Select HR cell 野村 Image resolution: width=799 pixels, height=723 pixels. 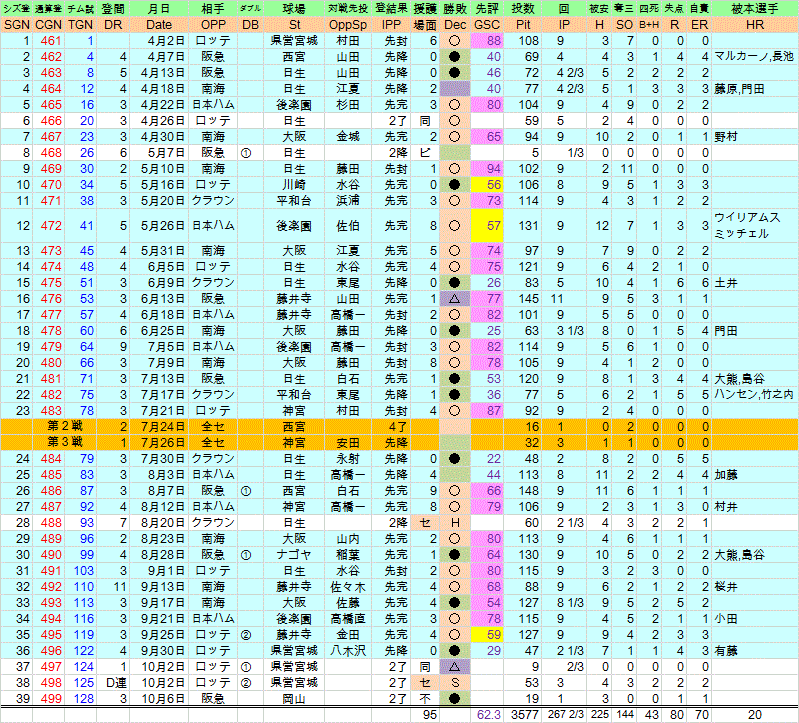[x=726, y=137]
